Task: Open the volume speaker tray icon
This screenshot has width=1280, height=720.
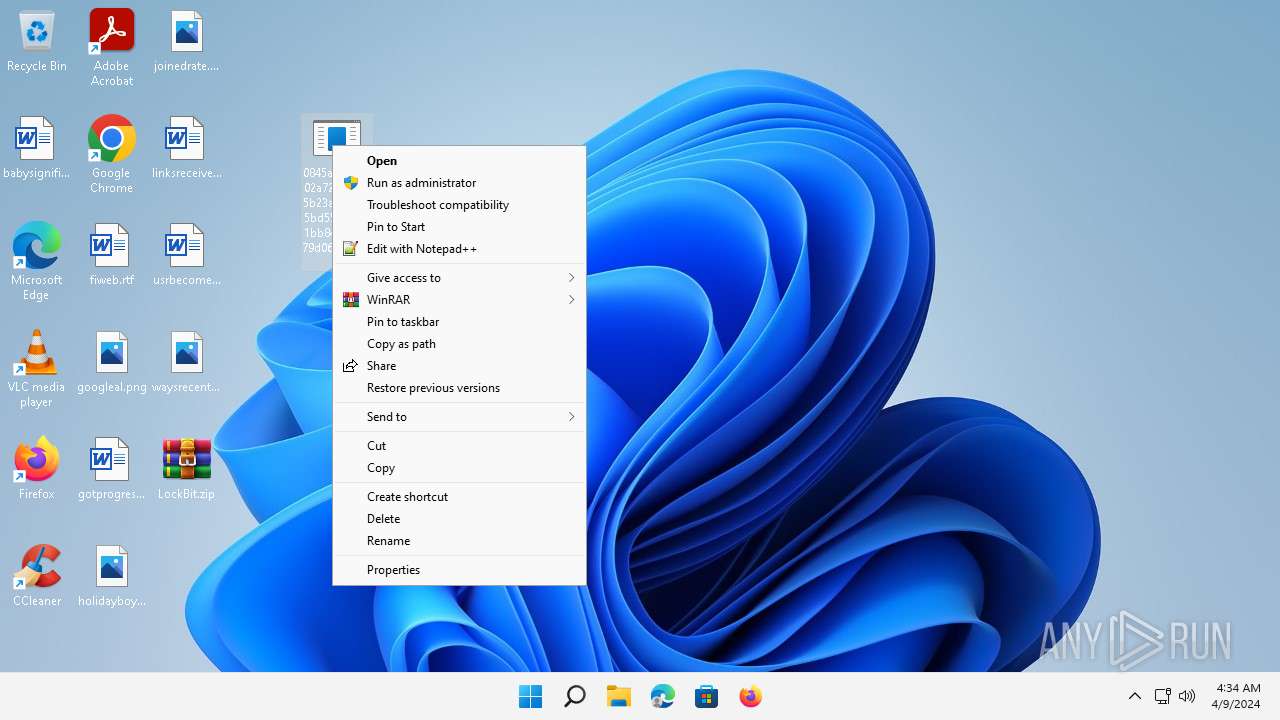Action: pos(1187,696)
